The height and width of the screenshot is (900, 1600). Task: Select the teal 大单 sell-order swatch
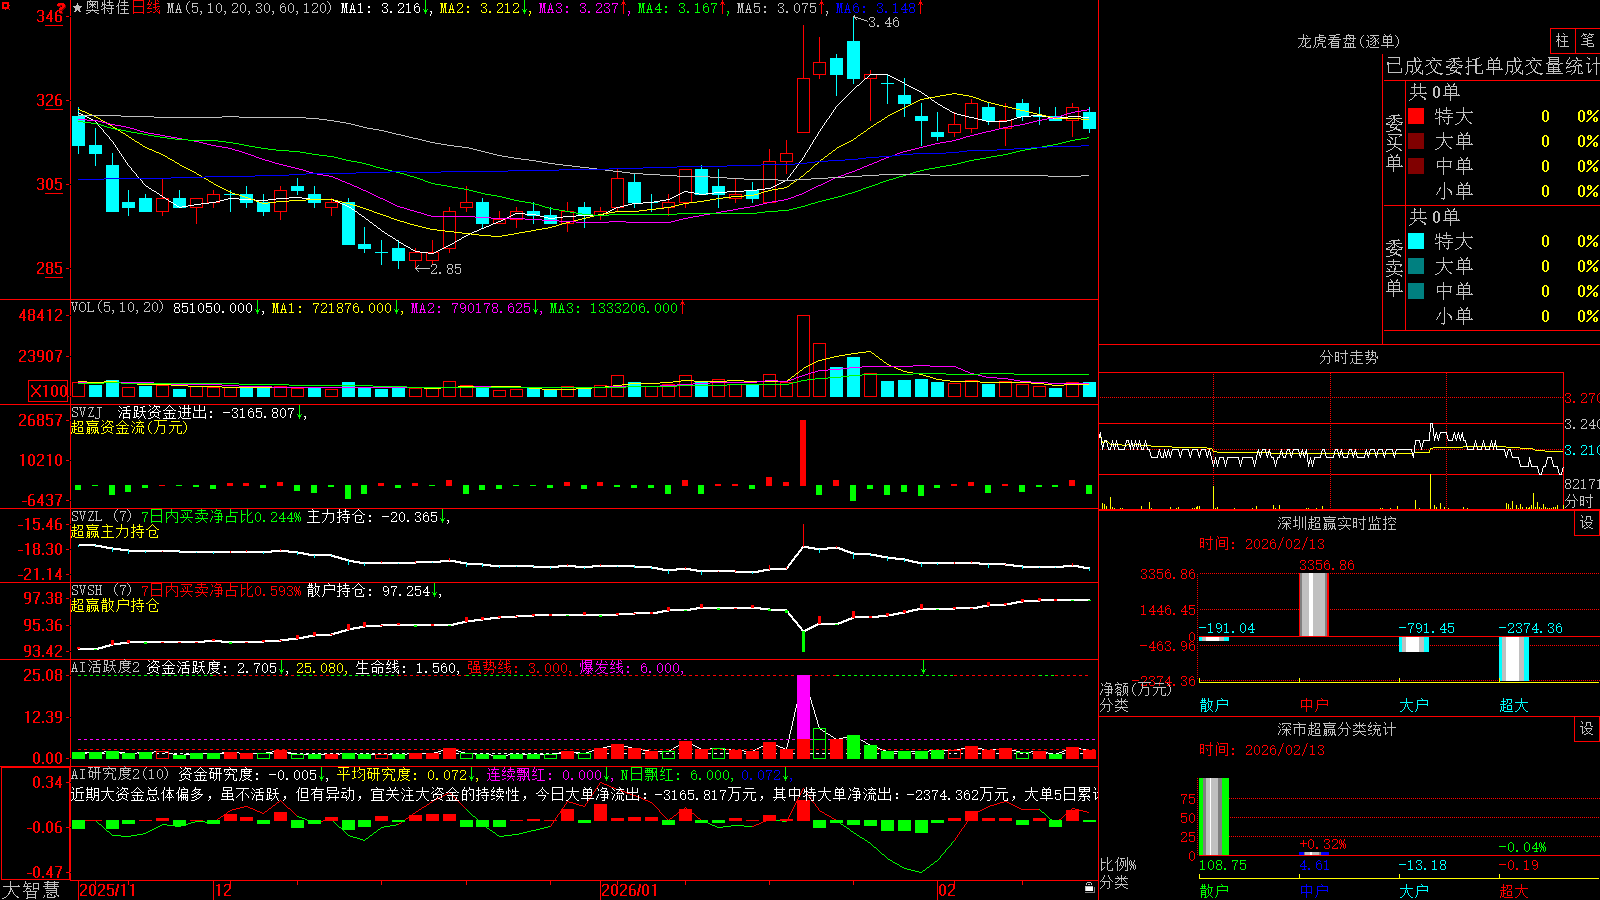tap(1416, 266)
